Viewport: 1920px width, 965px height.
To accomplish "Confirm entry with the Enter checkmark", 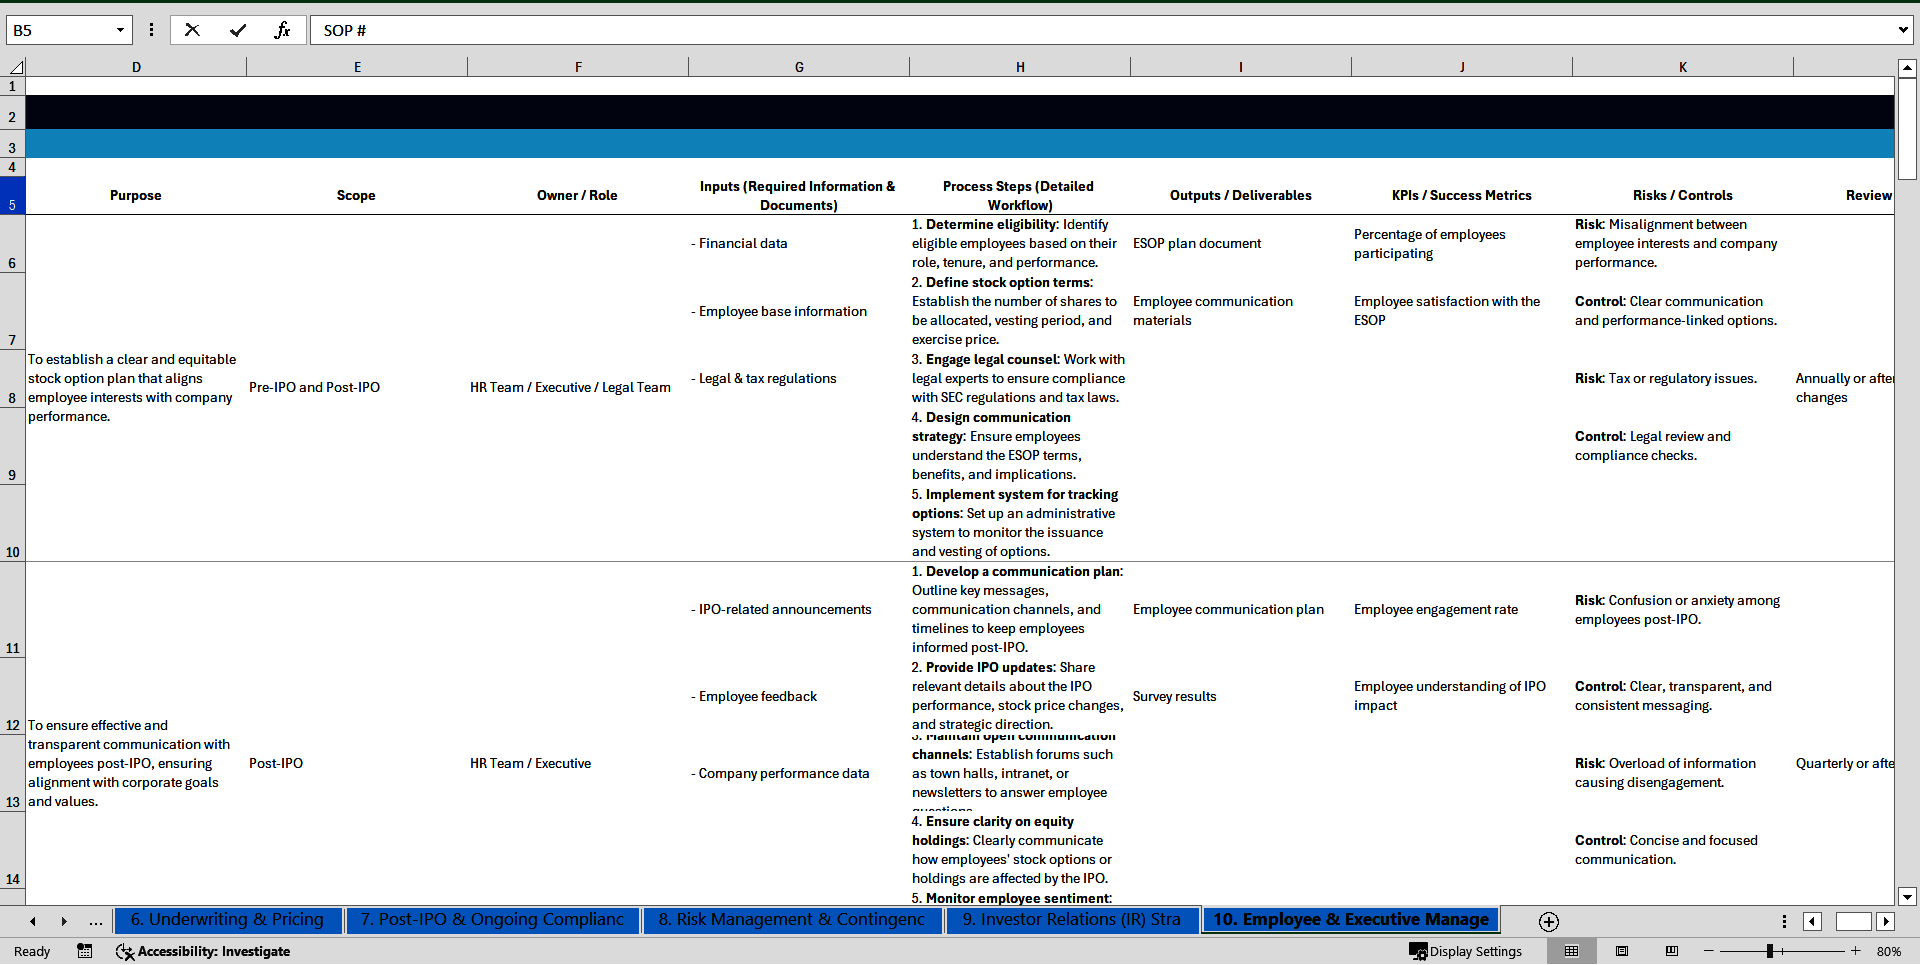I will (x=238, y=30).
